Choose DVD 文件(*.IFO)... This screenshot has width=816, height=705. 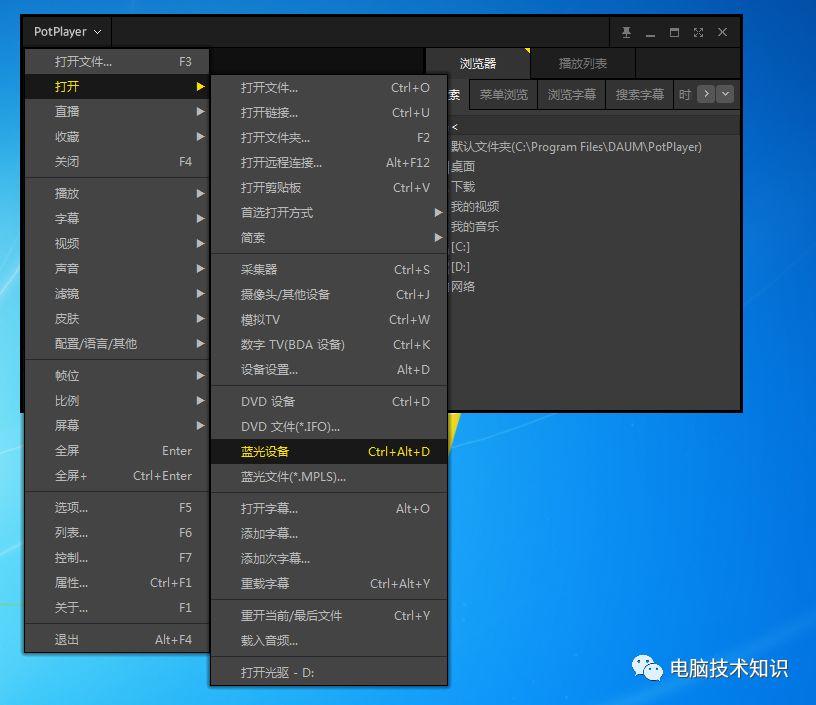[329, 427]
